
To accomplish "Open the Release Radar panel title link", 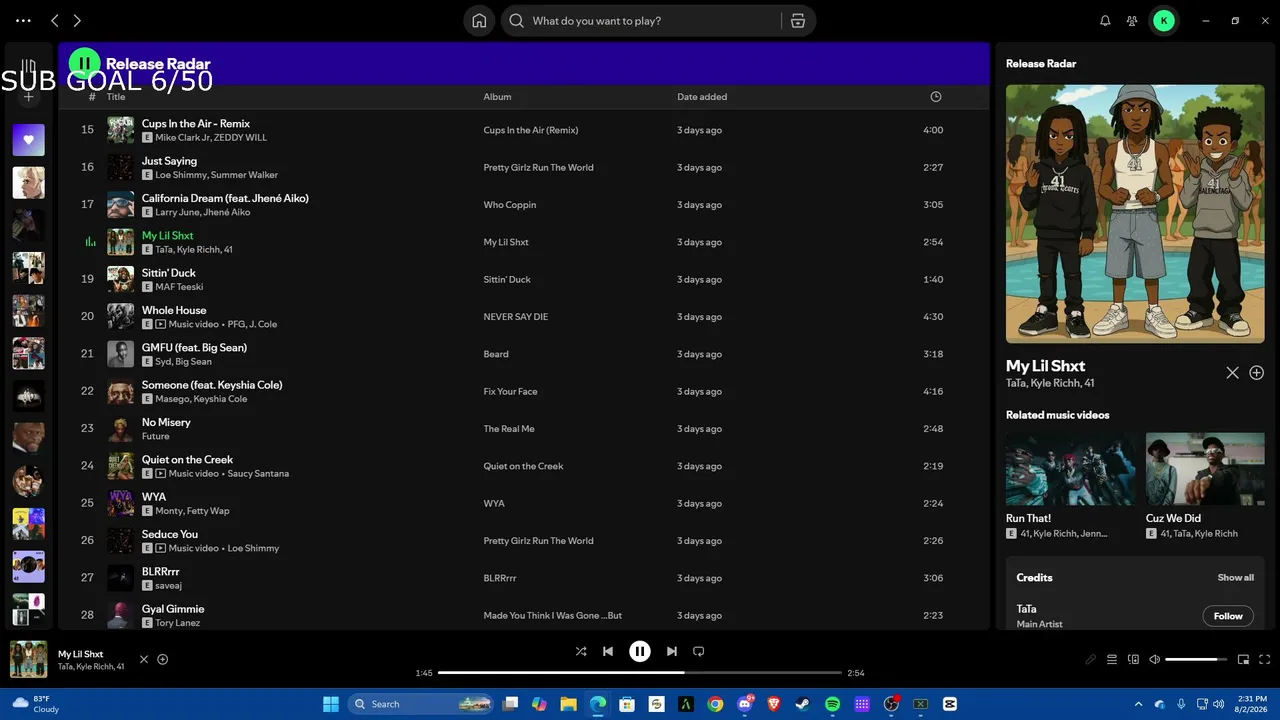I will 1041,63.
